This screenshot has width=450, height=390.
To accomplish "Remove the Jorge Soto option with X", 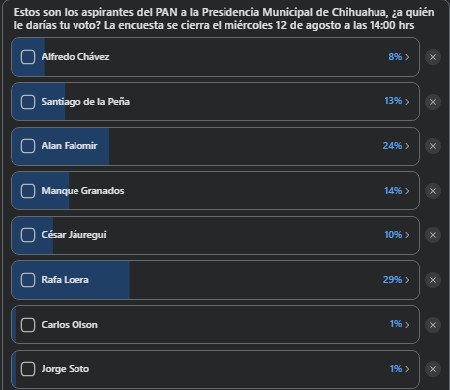I will (x=433, y=369).
